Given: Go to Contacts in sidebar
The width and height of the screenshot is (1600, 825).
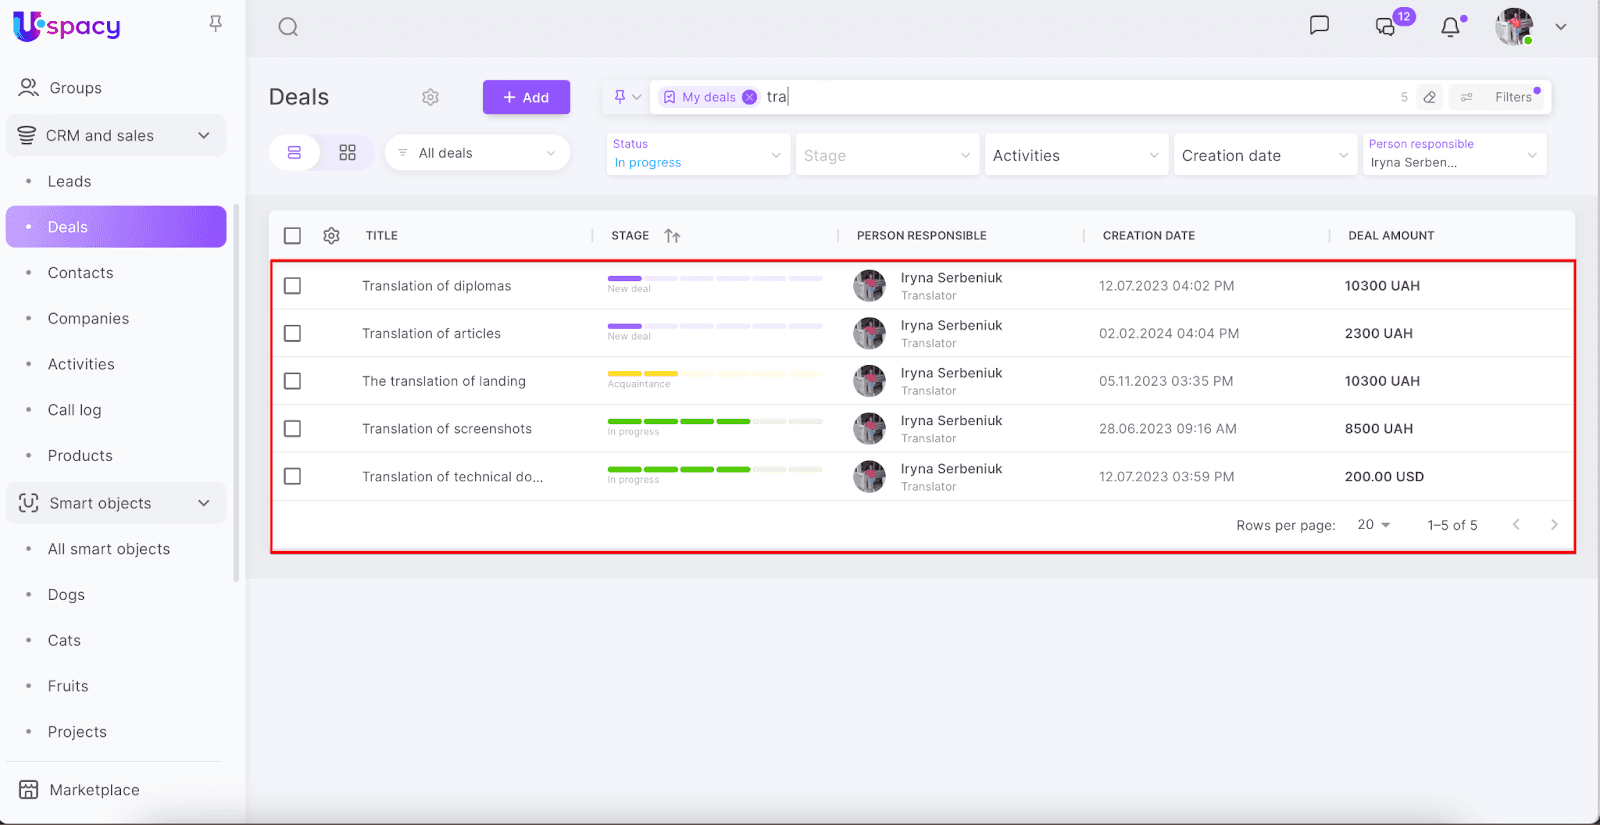Looking at the screenshot, I should click(x=80, y=273).
